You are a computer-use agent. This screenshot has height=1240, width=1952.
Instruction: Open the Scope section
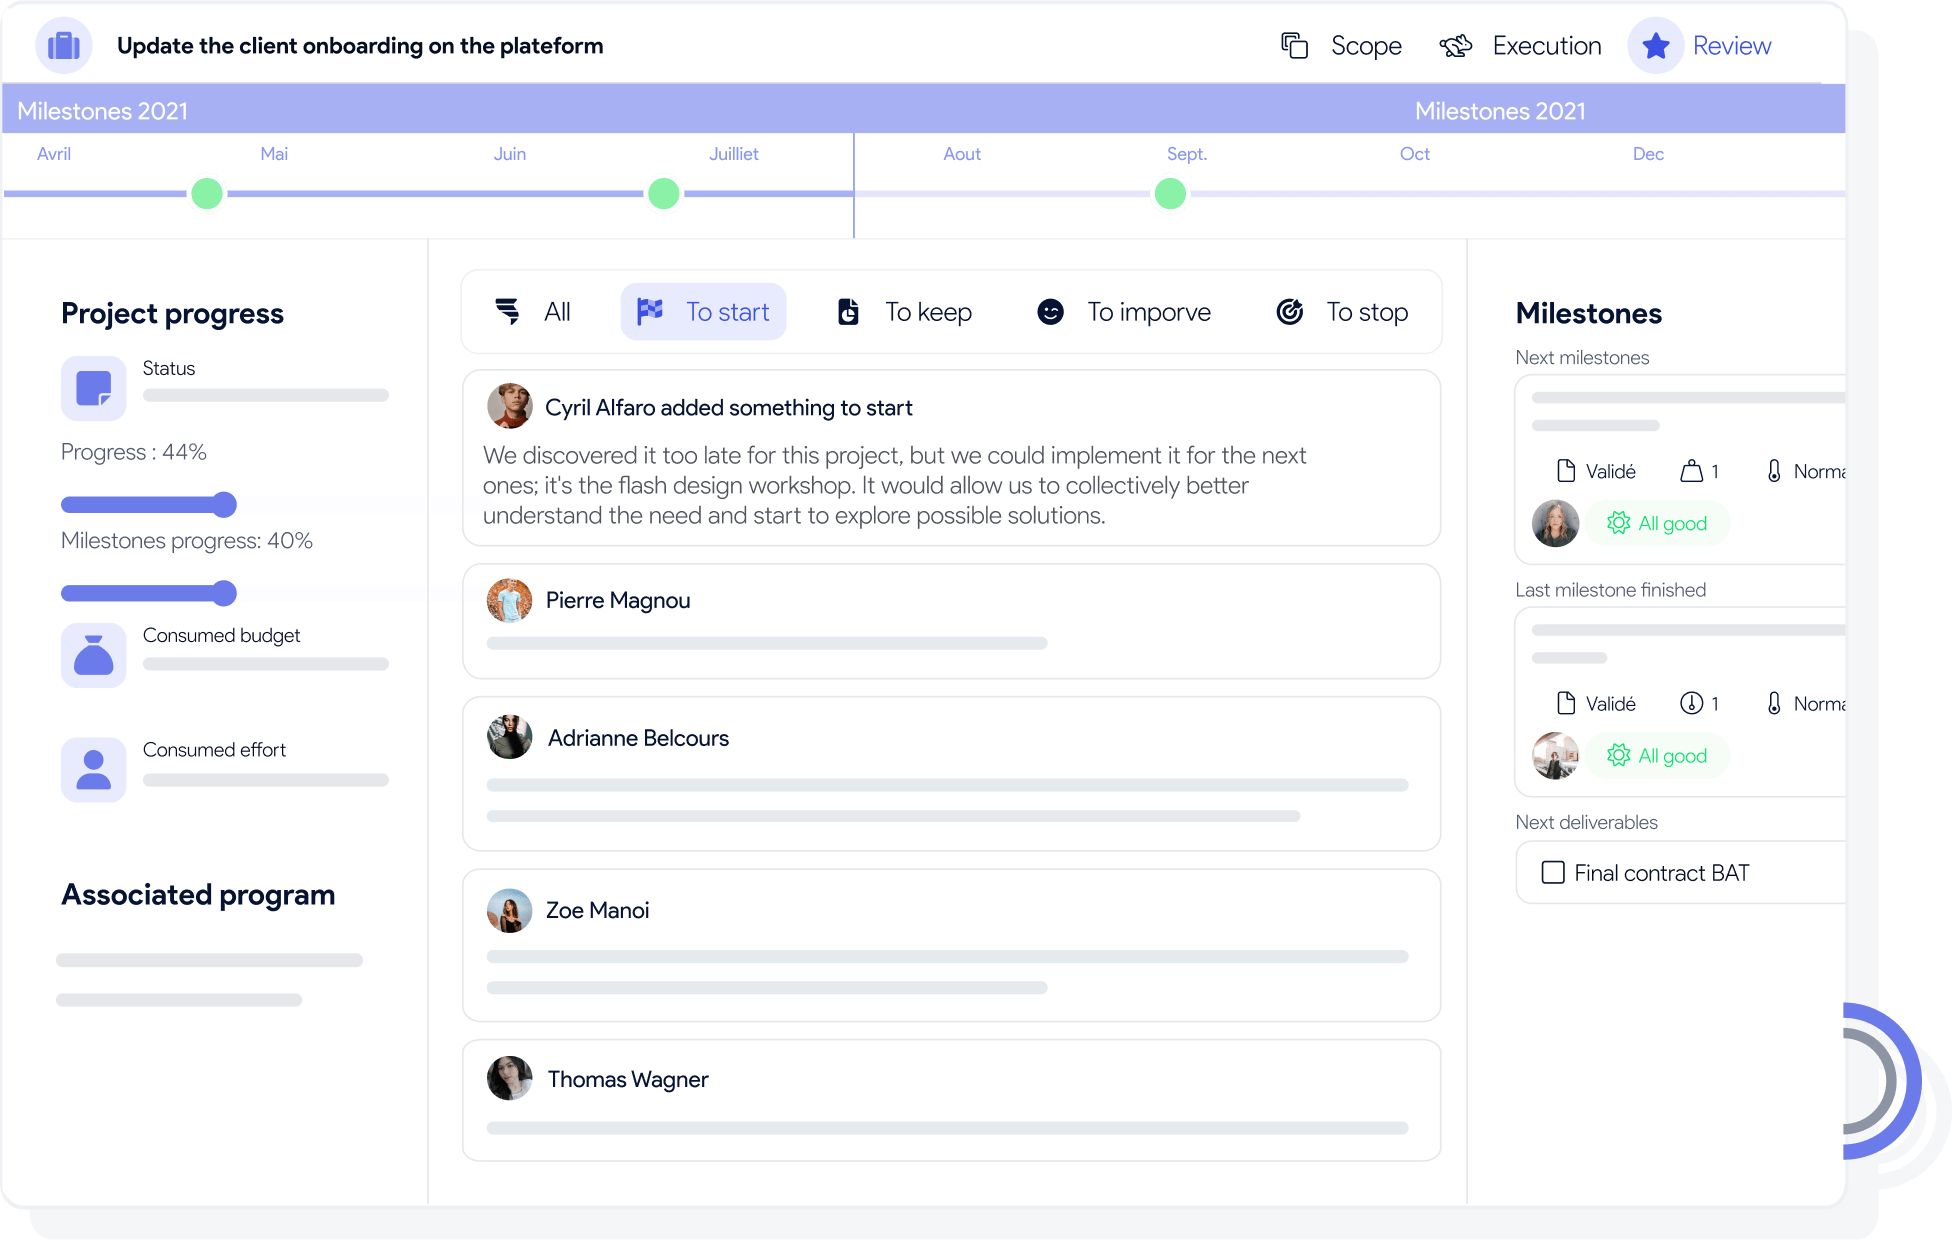click(1365, 46)
